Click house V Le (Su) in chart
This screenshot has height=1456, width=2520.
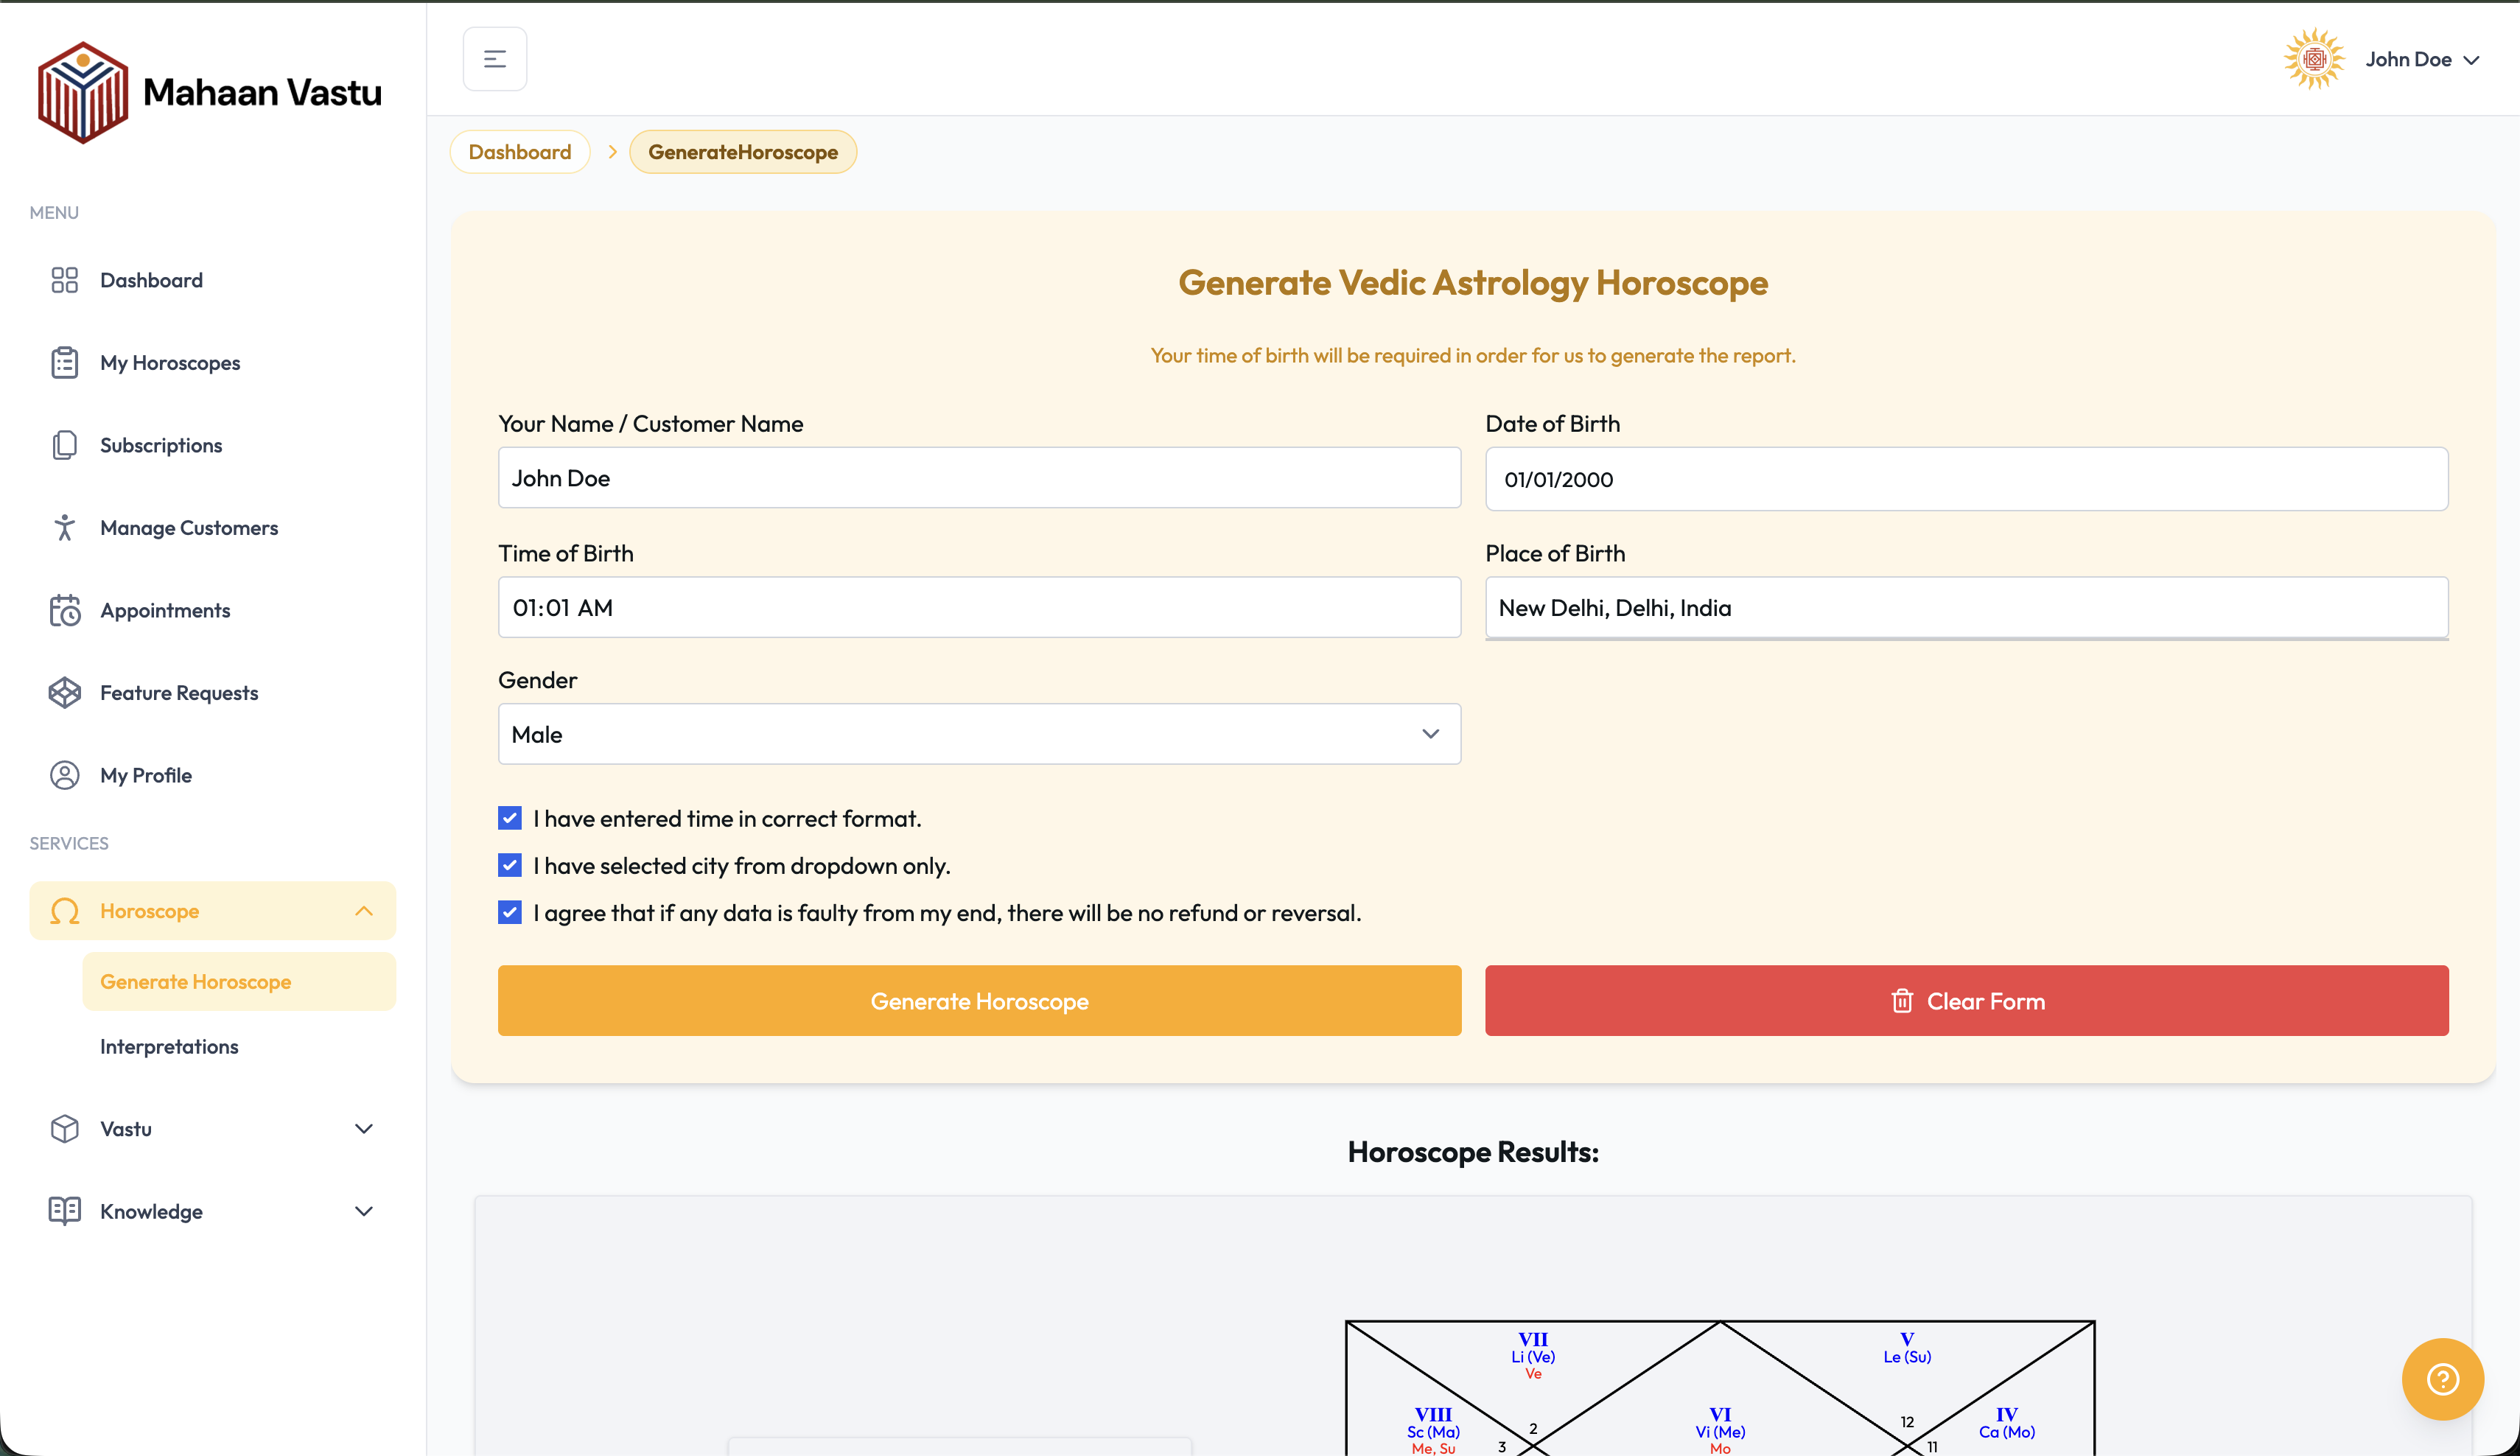1907,1348
